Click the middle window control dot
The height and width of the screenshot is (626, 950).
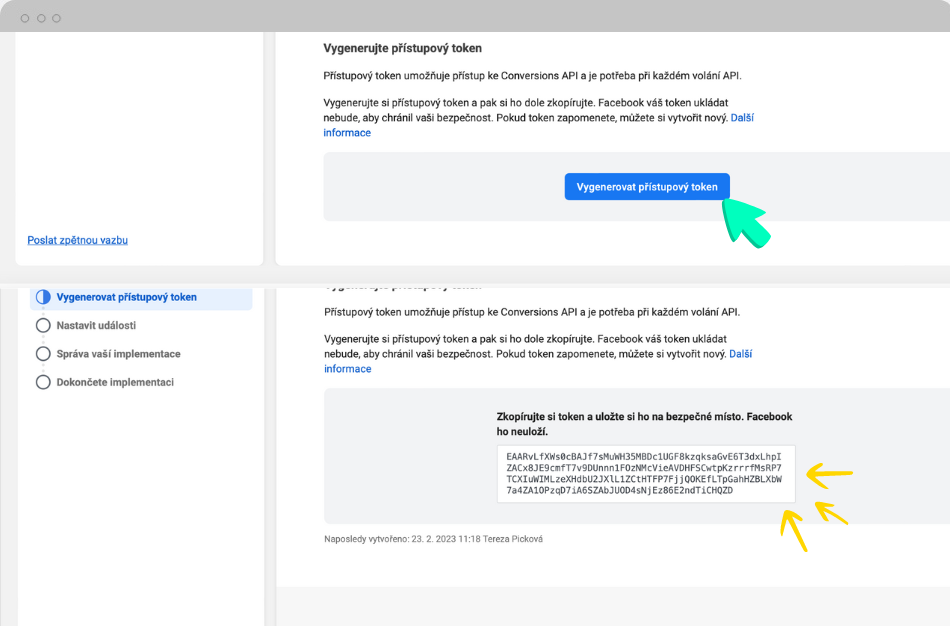coord(41,18)
